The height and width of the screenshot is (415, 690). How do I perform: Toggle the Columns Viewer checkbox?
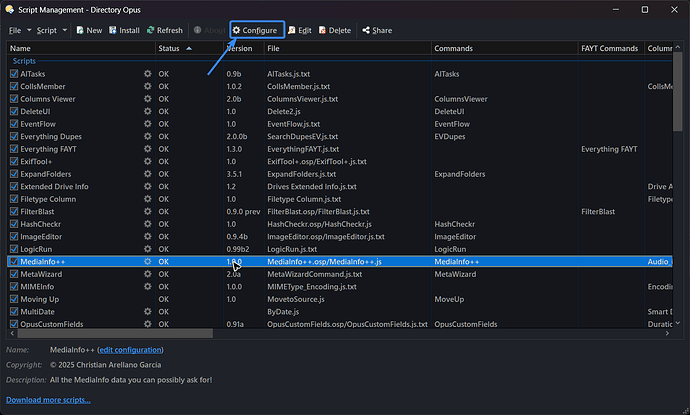click(x=14, y=99)
